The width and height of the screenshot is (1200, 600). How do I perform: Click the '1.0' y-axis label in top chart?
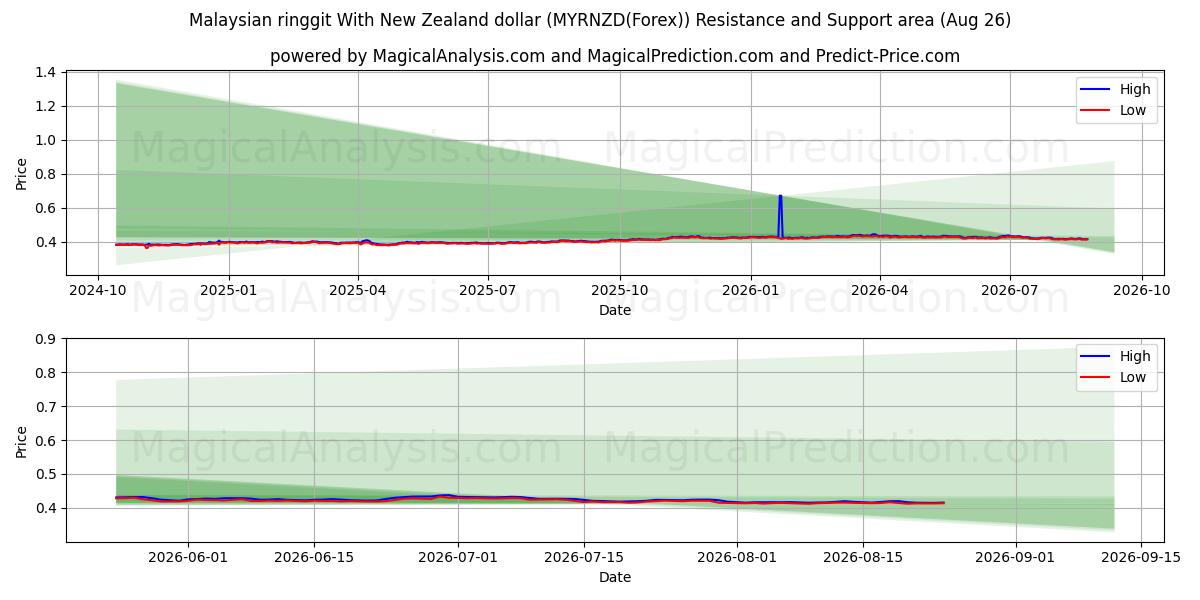point(48,140)
